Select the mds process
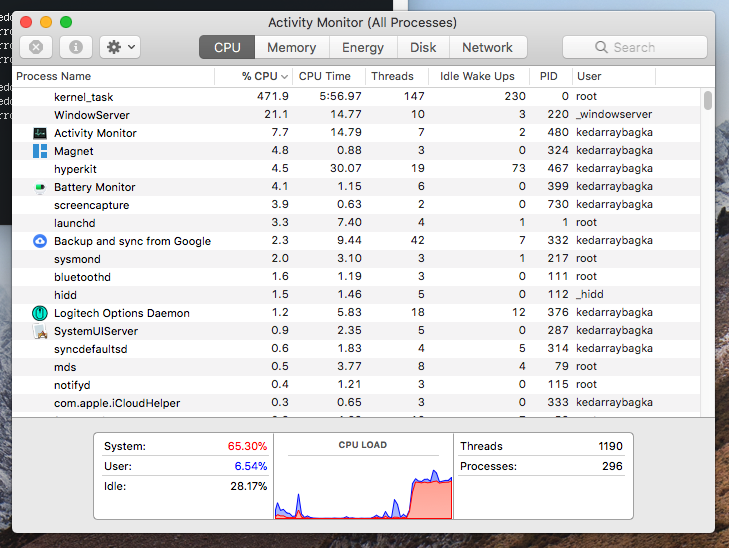 point(356,367)
